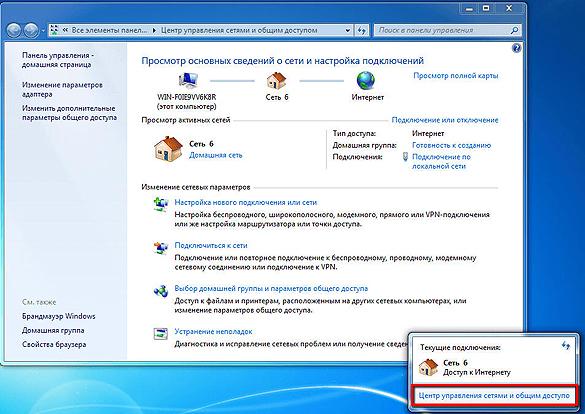Select 'Все элементы панел...' breadcrumb
This screenshot has height=414, width=585.
pos(109,30)
